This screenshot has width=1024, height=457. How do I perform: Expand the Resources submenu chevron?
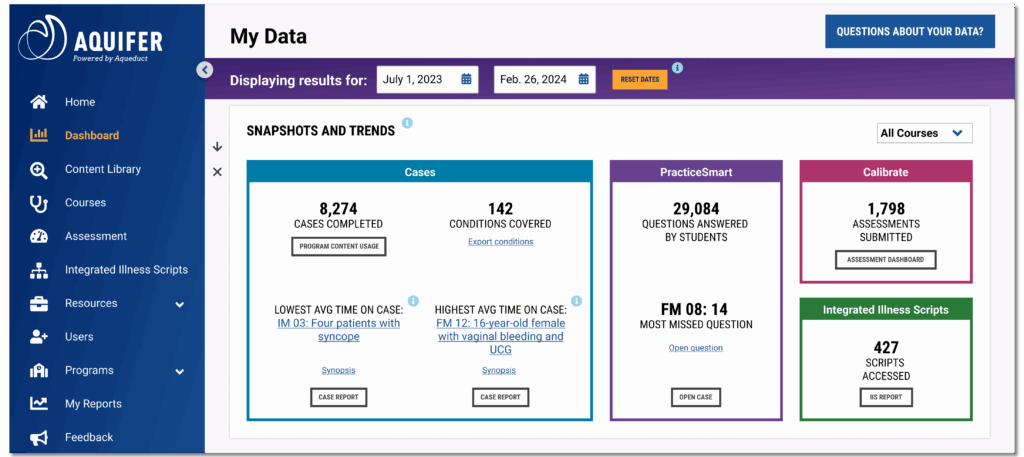tap(180, 304)
